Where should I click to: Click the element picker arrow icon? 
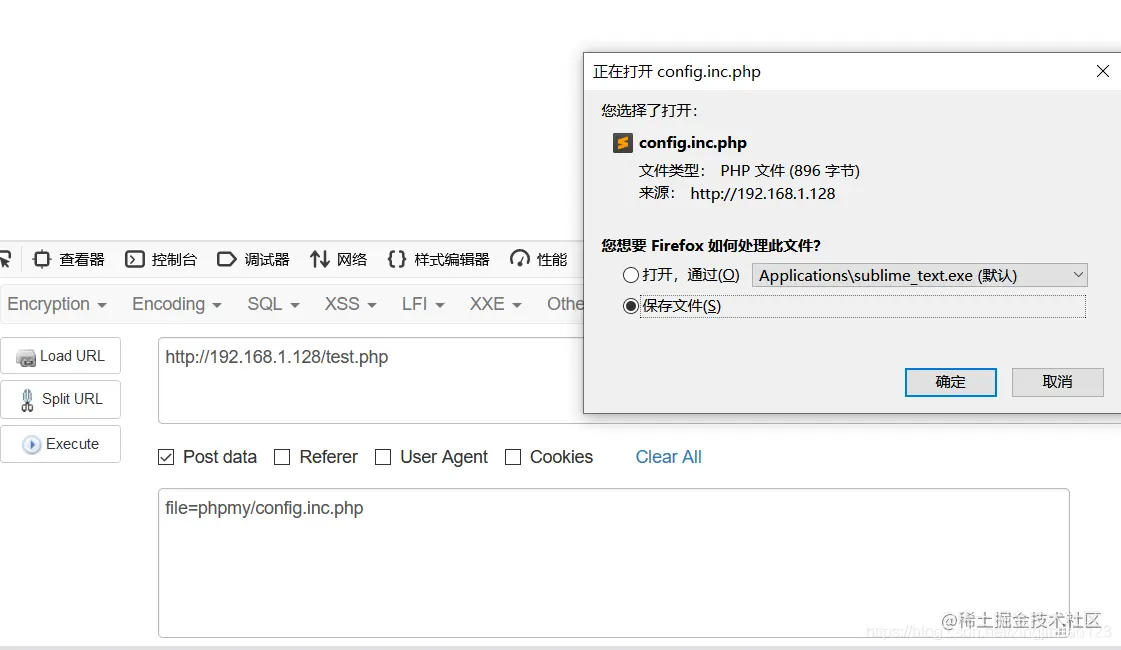(x=6, y=260)
